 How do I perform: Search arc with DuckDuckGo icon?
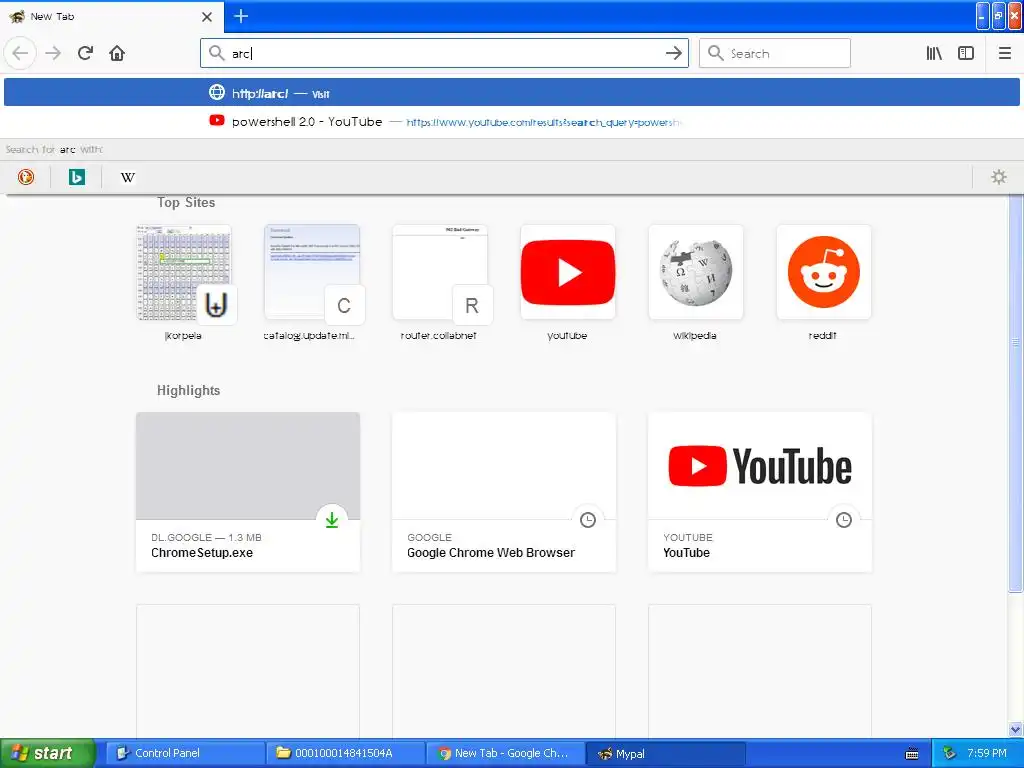[26, 177]
